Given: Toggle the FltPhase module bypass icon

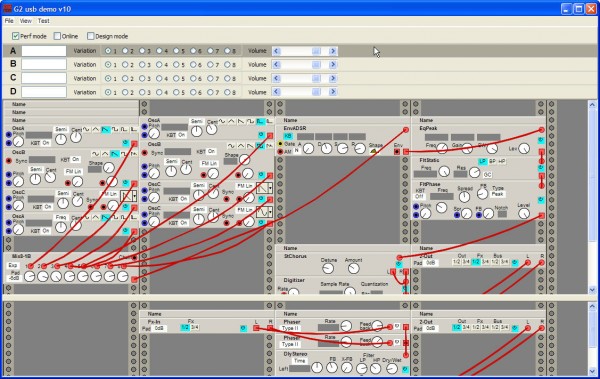Looking at the screenshot, I should 541,200.
